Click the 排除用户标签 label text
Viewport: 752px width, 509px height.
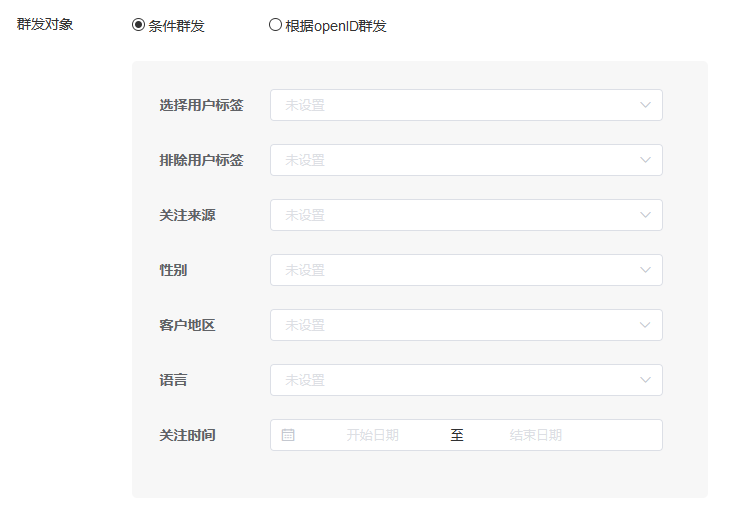201,160
